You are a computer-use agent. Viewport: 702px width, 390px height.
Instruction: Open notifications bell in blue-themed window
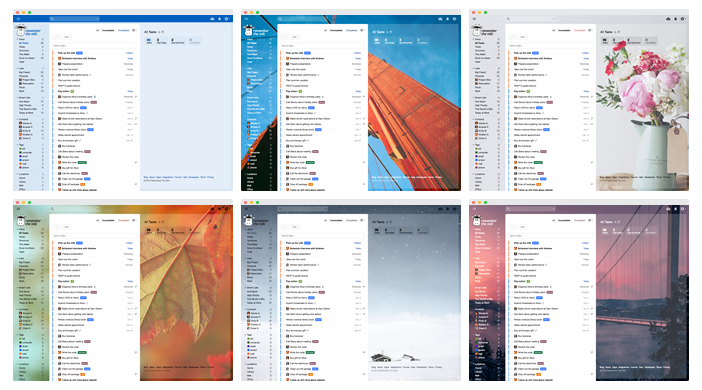coord(219,19)
